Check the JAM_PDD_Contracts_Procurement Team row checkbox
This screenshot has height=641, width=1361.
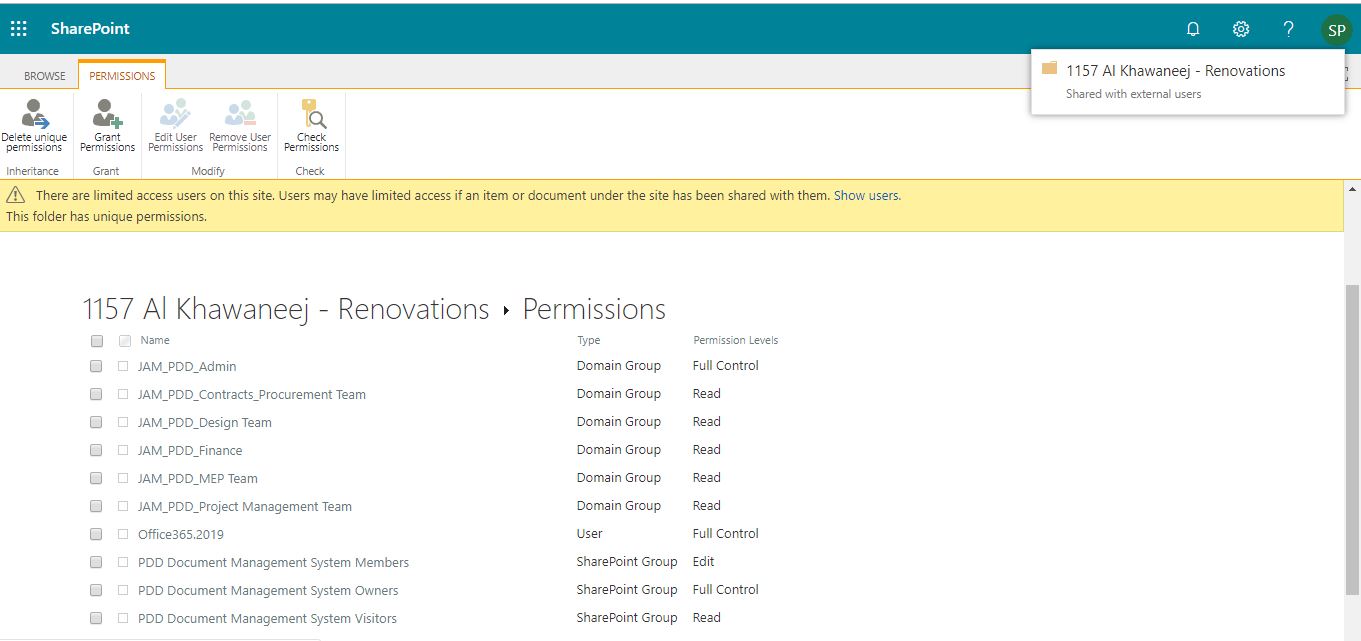[x=96, y=394]
